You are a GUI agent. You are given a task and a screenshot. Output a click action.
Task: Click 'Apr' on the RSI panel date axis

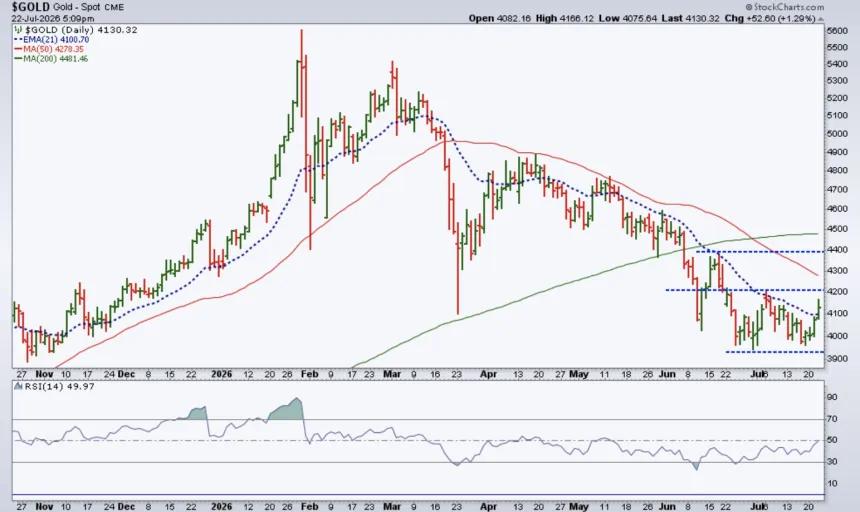pos(488,507)
